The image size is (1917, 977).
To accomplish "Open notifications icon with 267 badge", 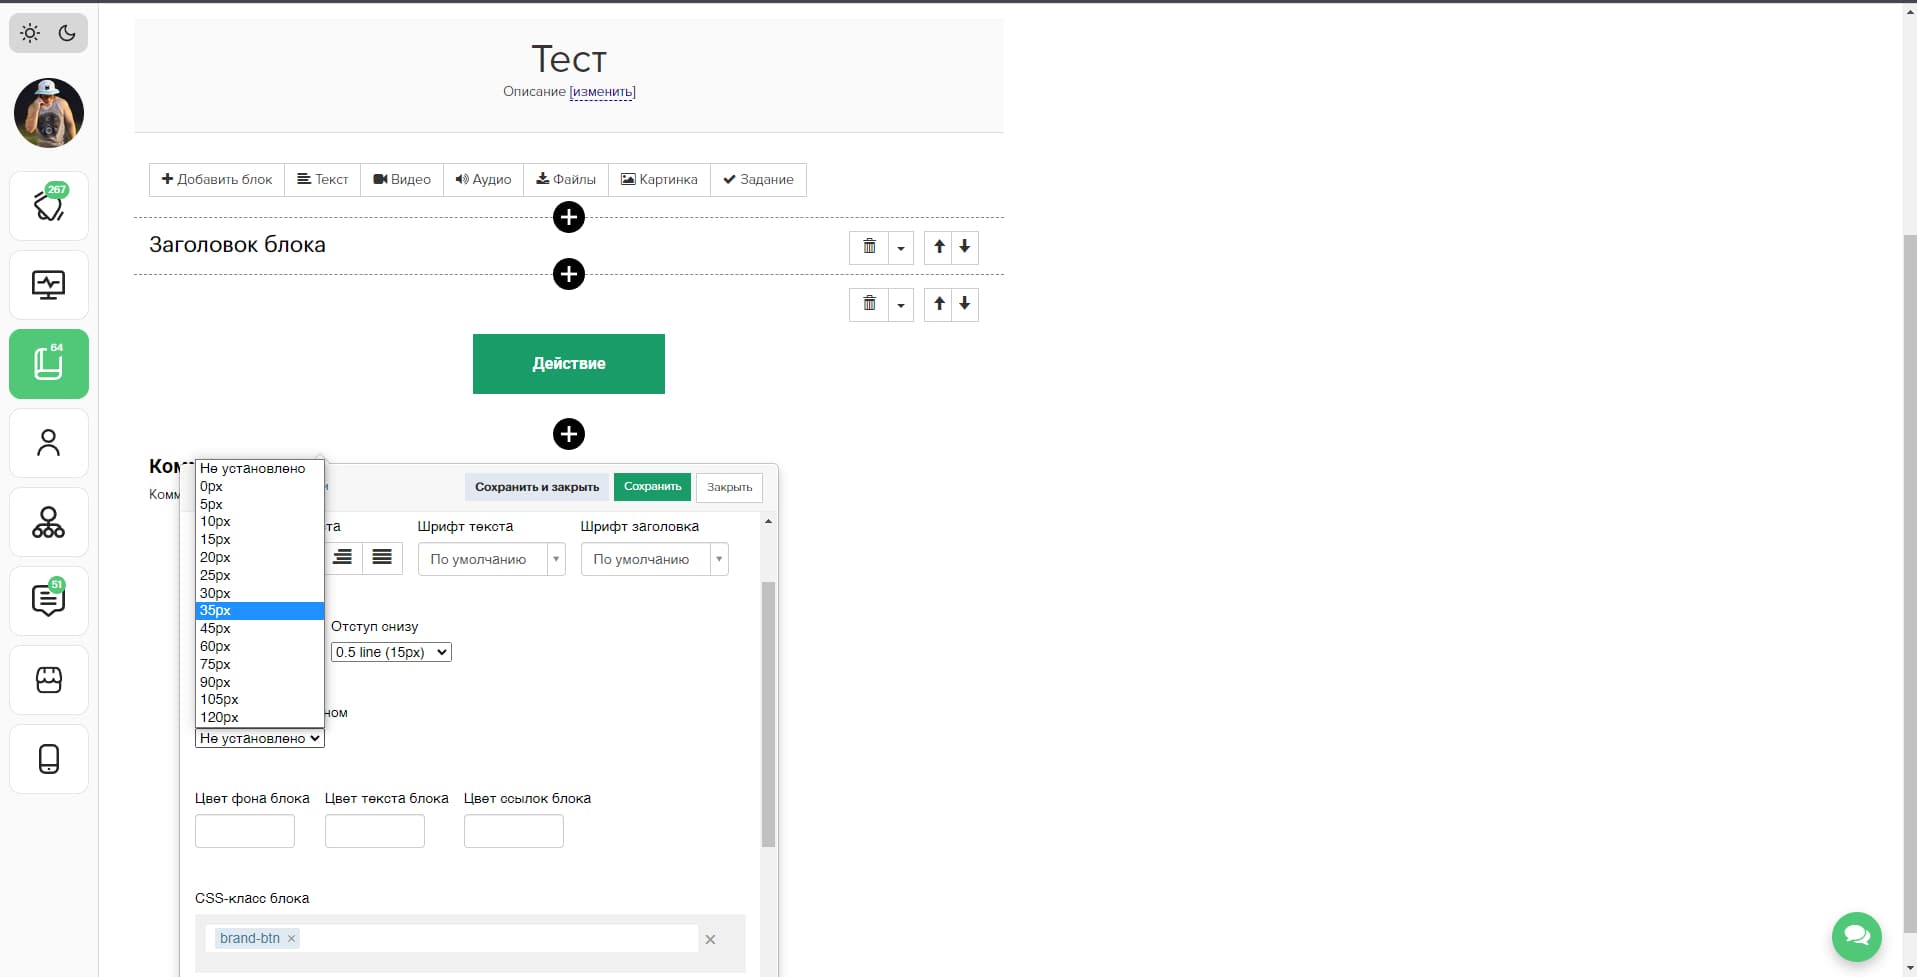I will pos(49,206).
